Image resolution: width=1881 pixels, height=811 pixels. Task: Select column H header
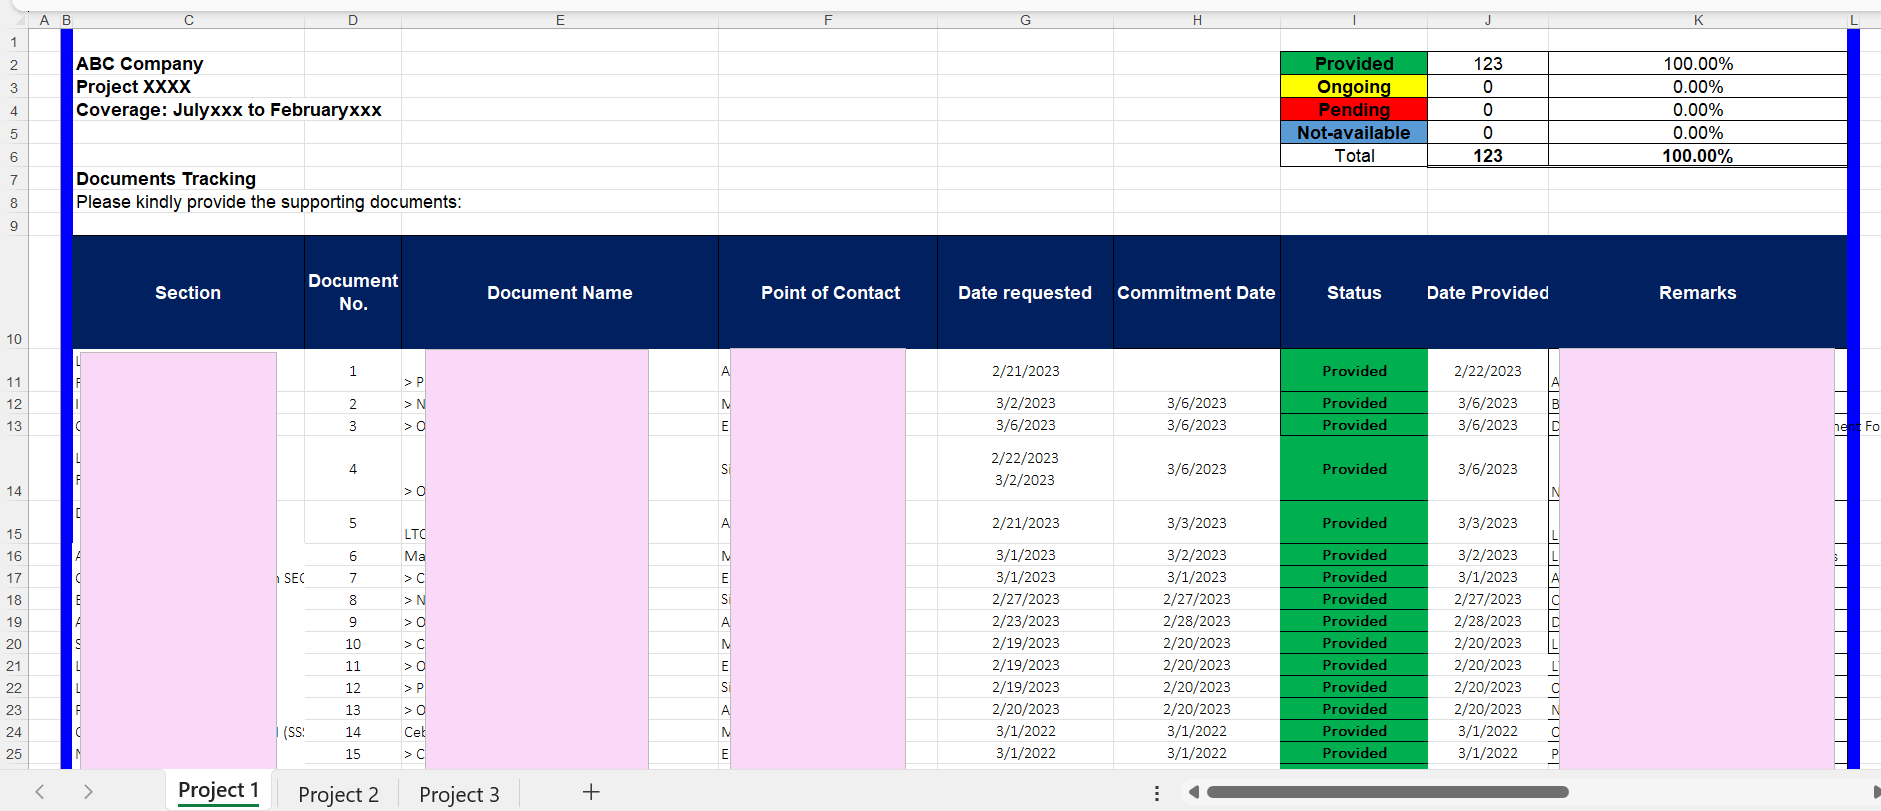(x=1197, y=20)
